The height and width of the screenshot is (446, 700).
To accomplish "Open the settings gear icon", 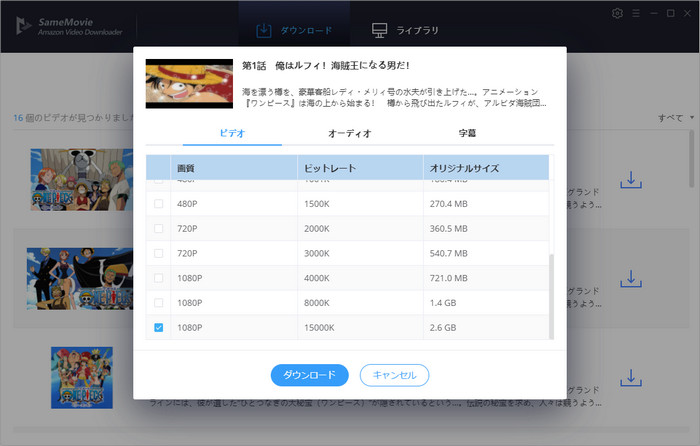I will [x=617, y=13].
